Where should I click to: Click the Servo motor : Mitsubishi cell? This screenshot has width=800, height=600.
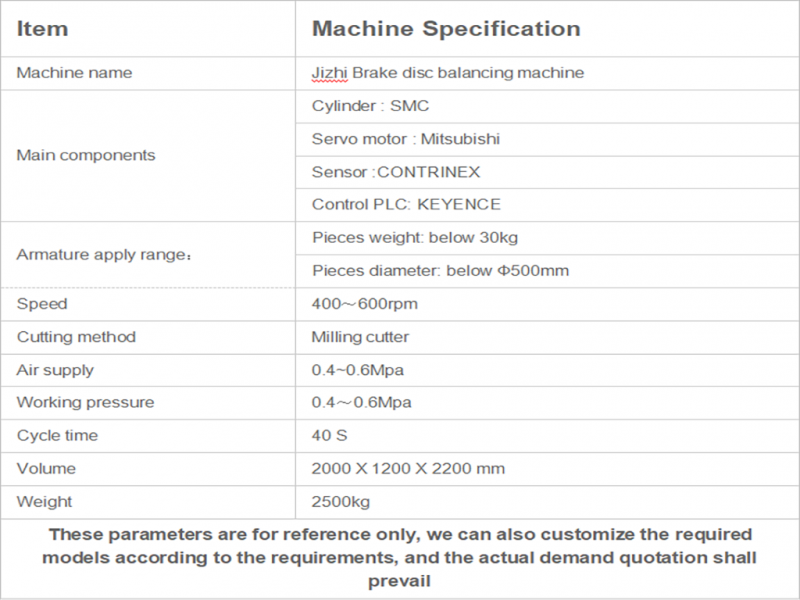point(406,139)
